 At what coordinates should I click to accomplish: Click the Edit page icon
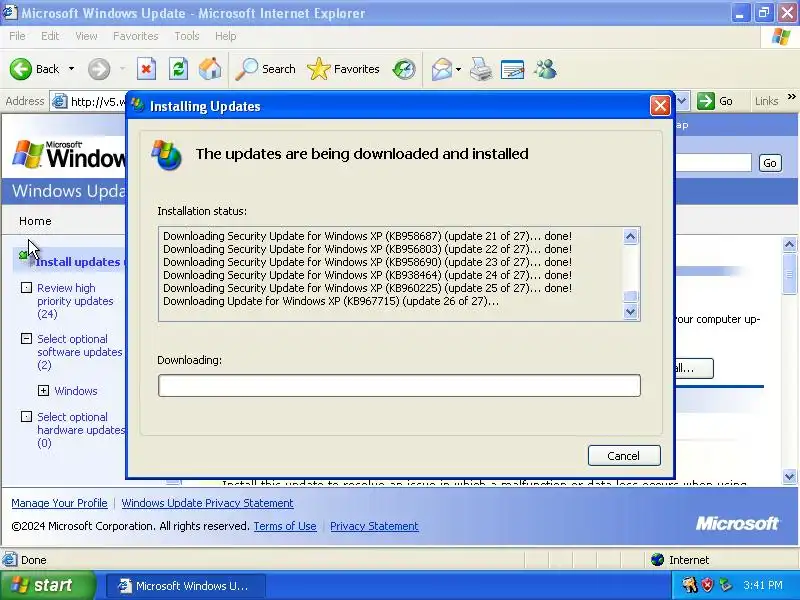pos(513,69)
